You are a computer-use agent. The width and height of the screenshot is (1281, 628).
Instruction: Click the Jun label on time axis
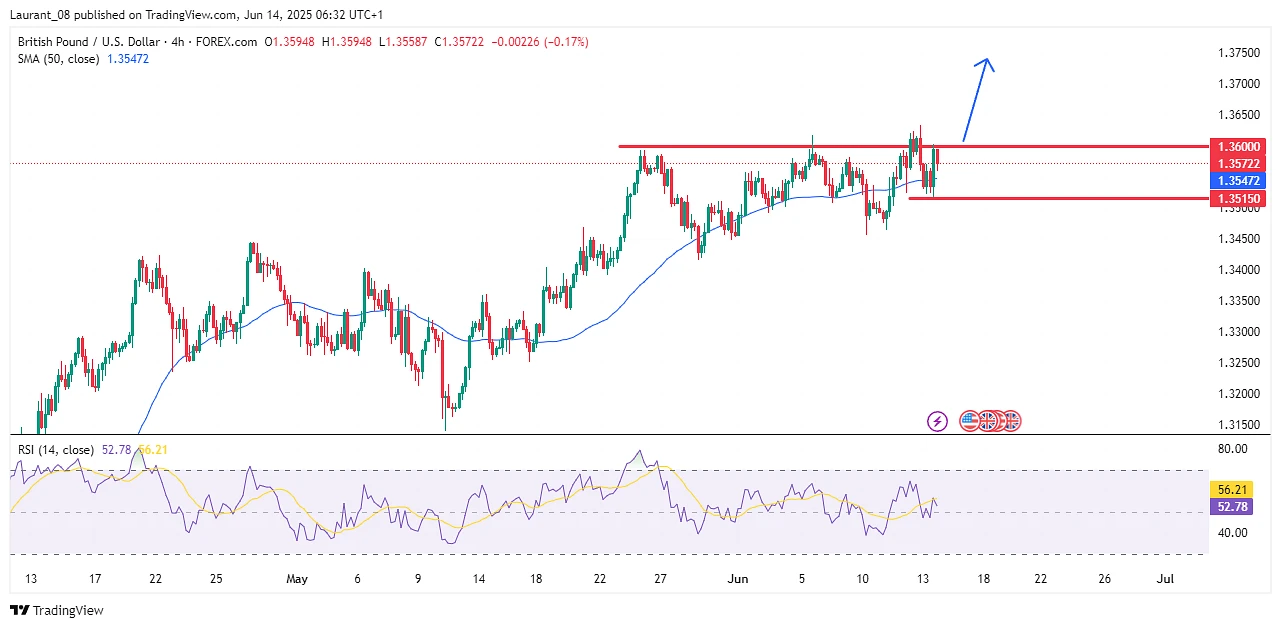click(x=737, y=579)
